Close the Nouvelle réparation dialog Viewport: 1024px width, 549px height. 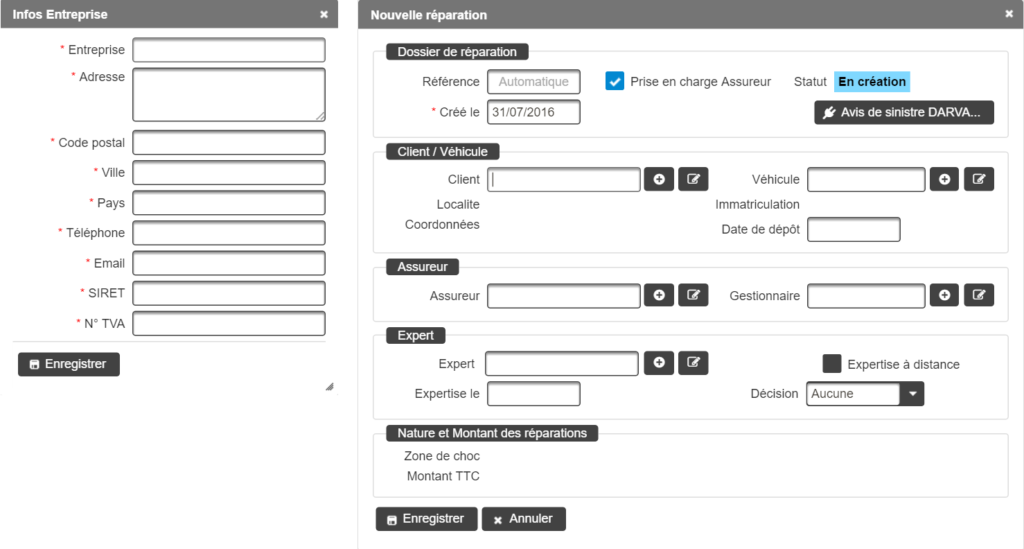1009,14
